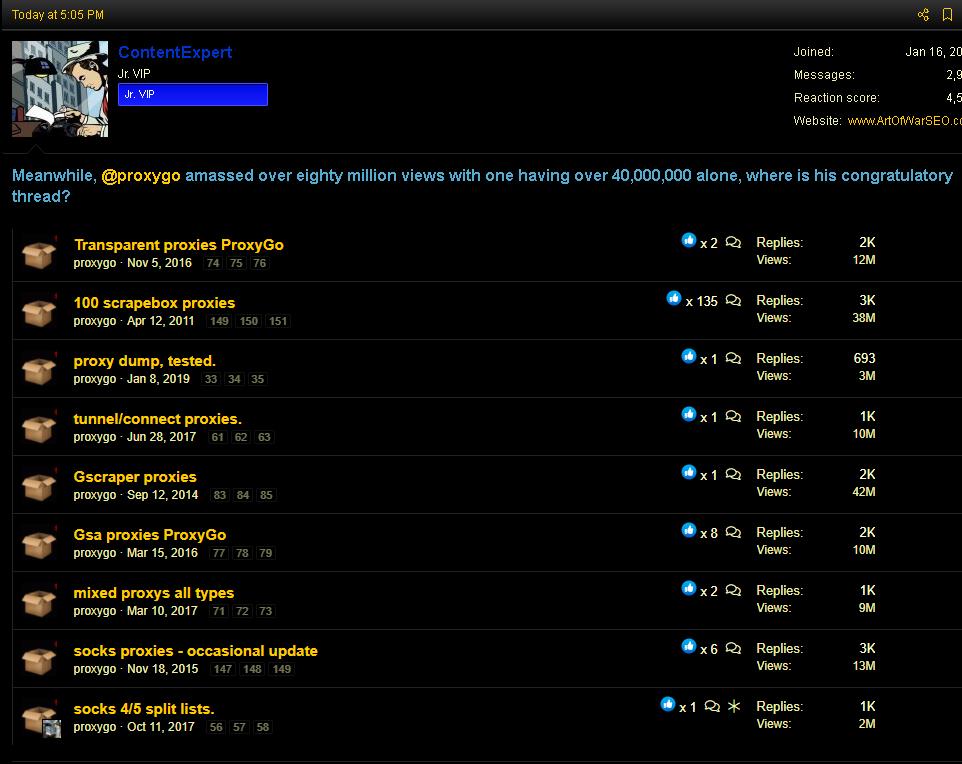The width and height of the screenshot is (962, 764).
Task: Click like icon on Gscraper proxies row
Action: tap(689, 473)
